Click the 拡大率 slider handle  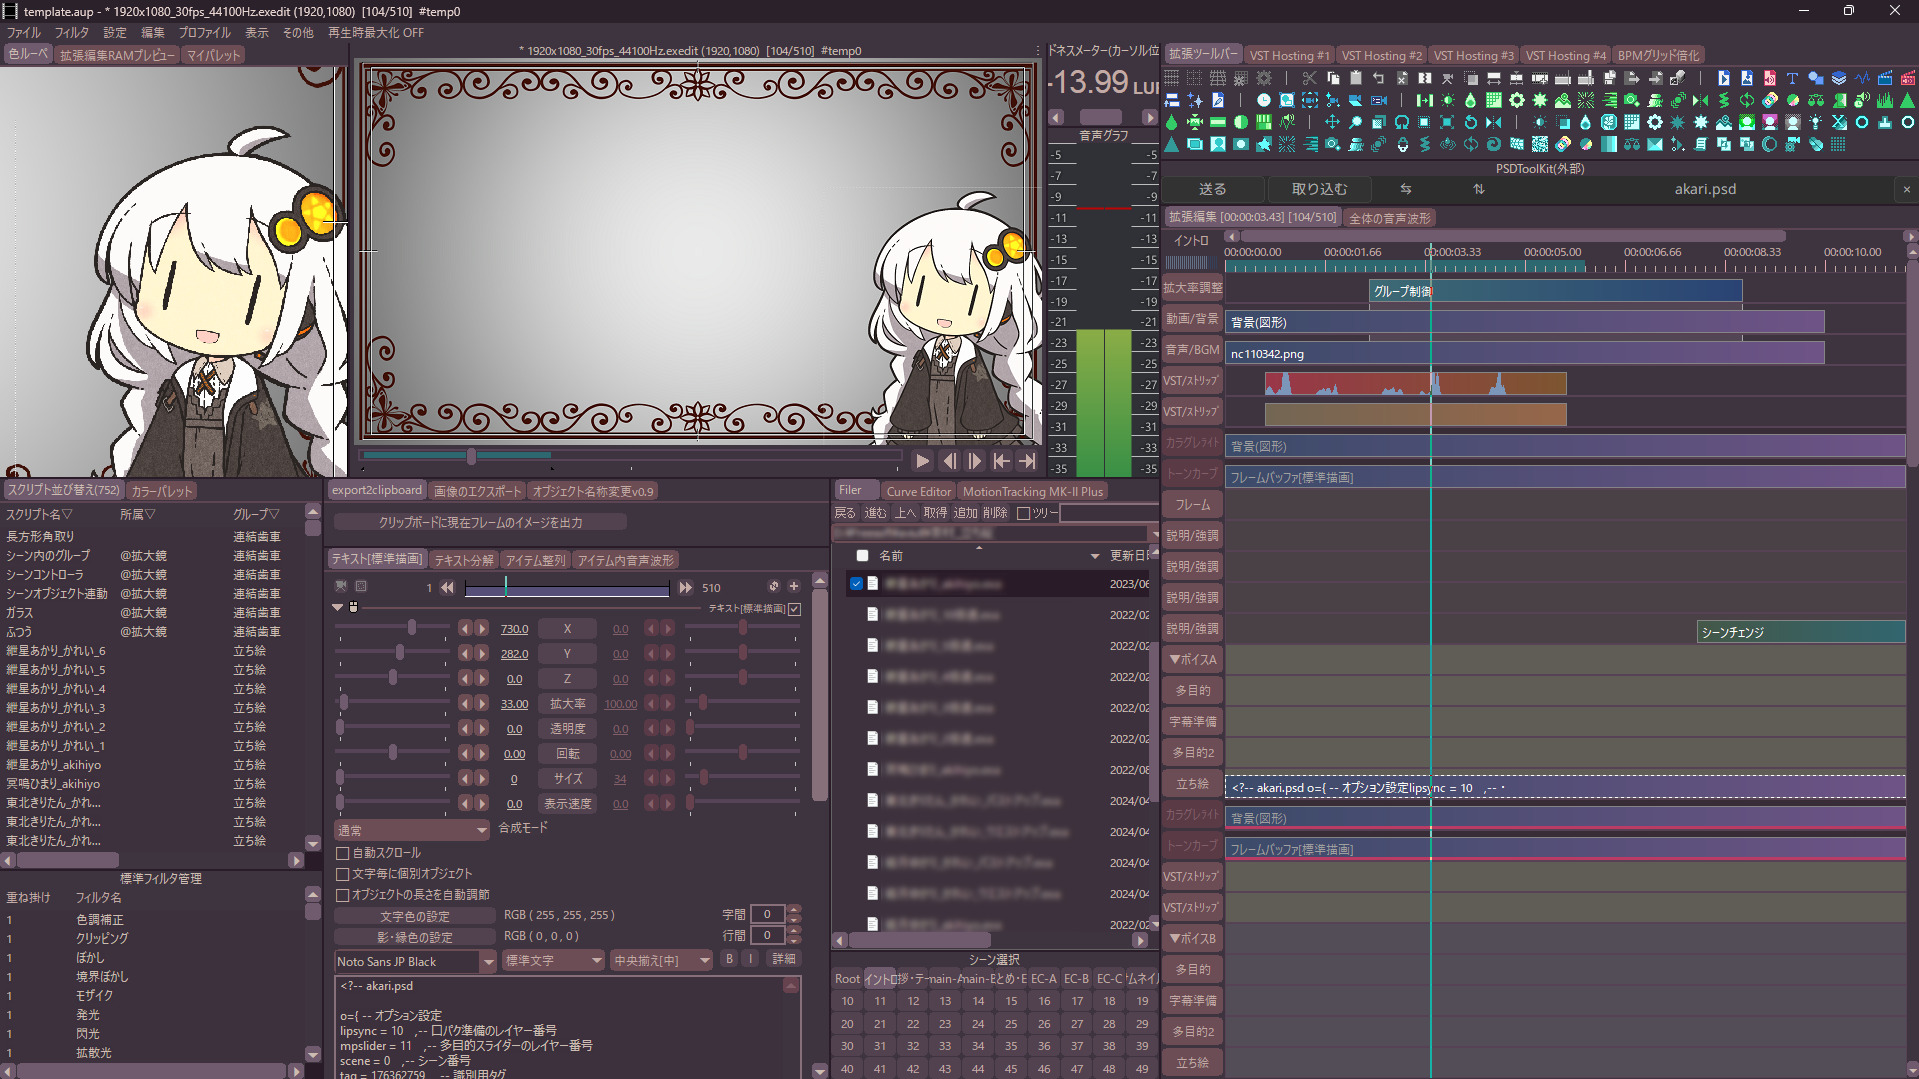pyautogui.click(x=343, y=703)
